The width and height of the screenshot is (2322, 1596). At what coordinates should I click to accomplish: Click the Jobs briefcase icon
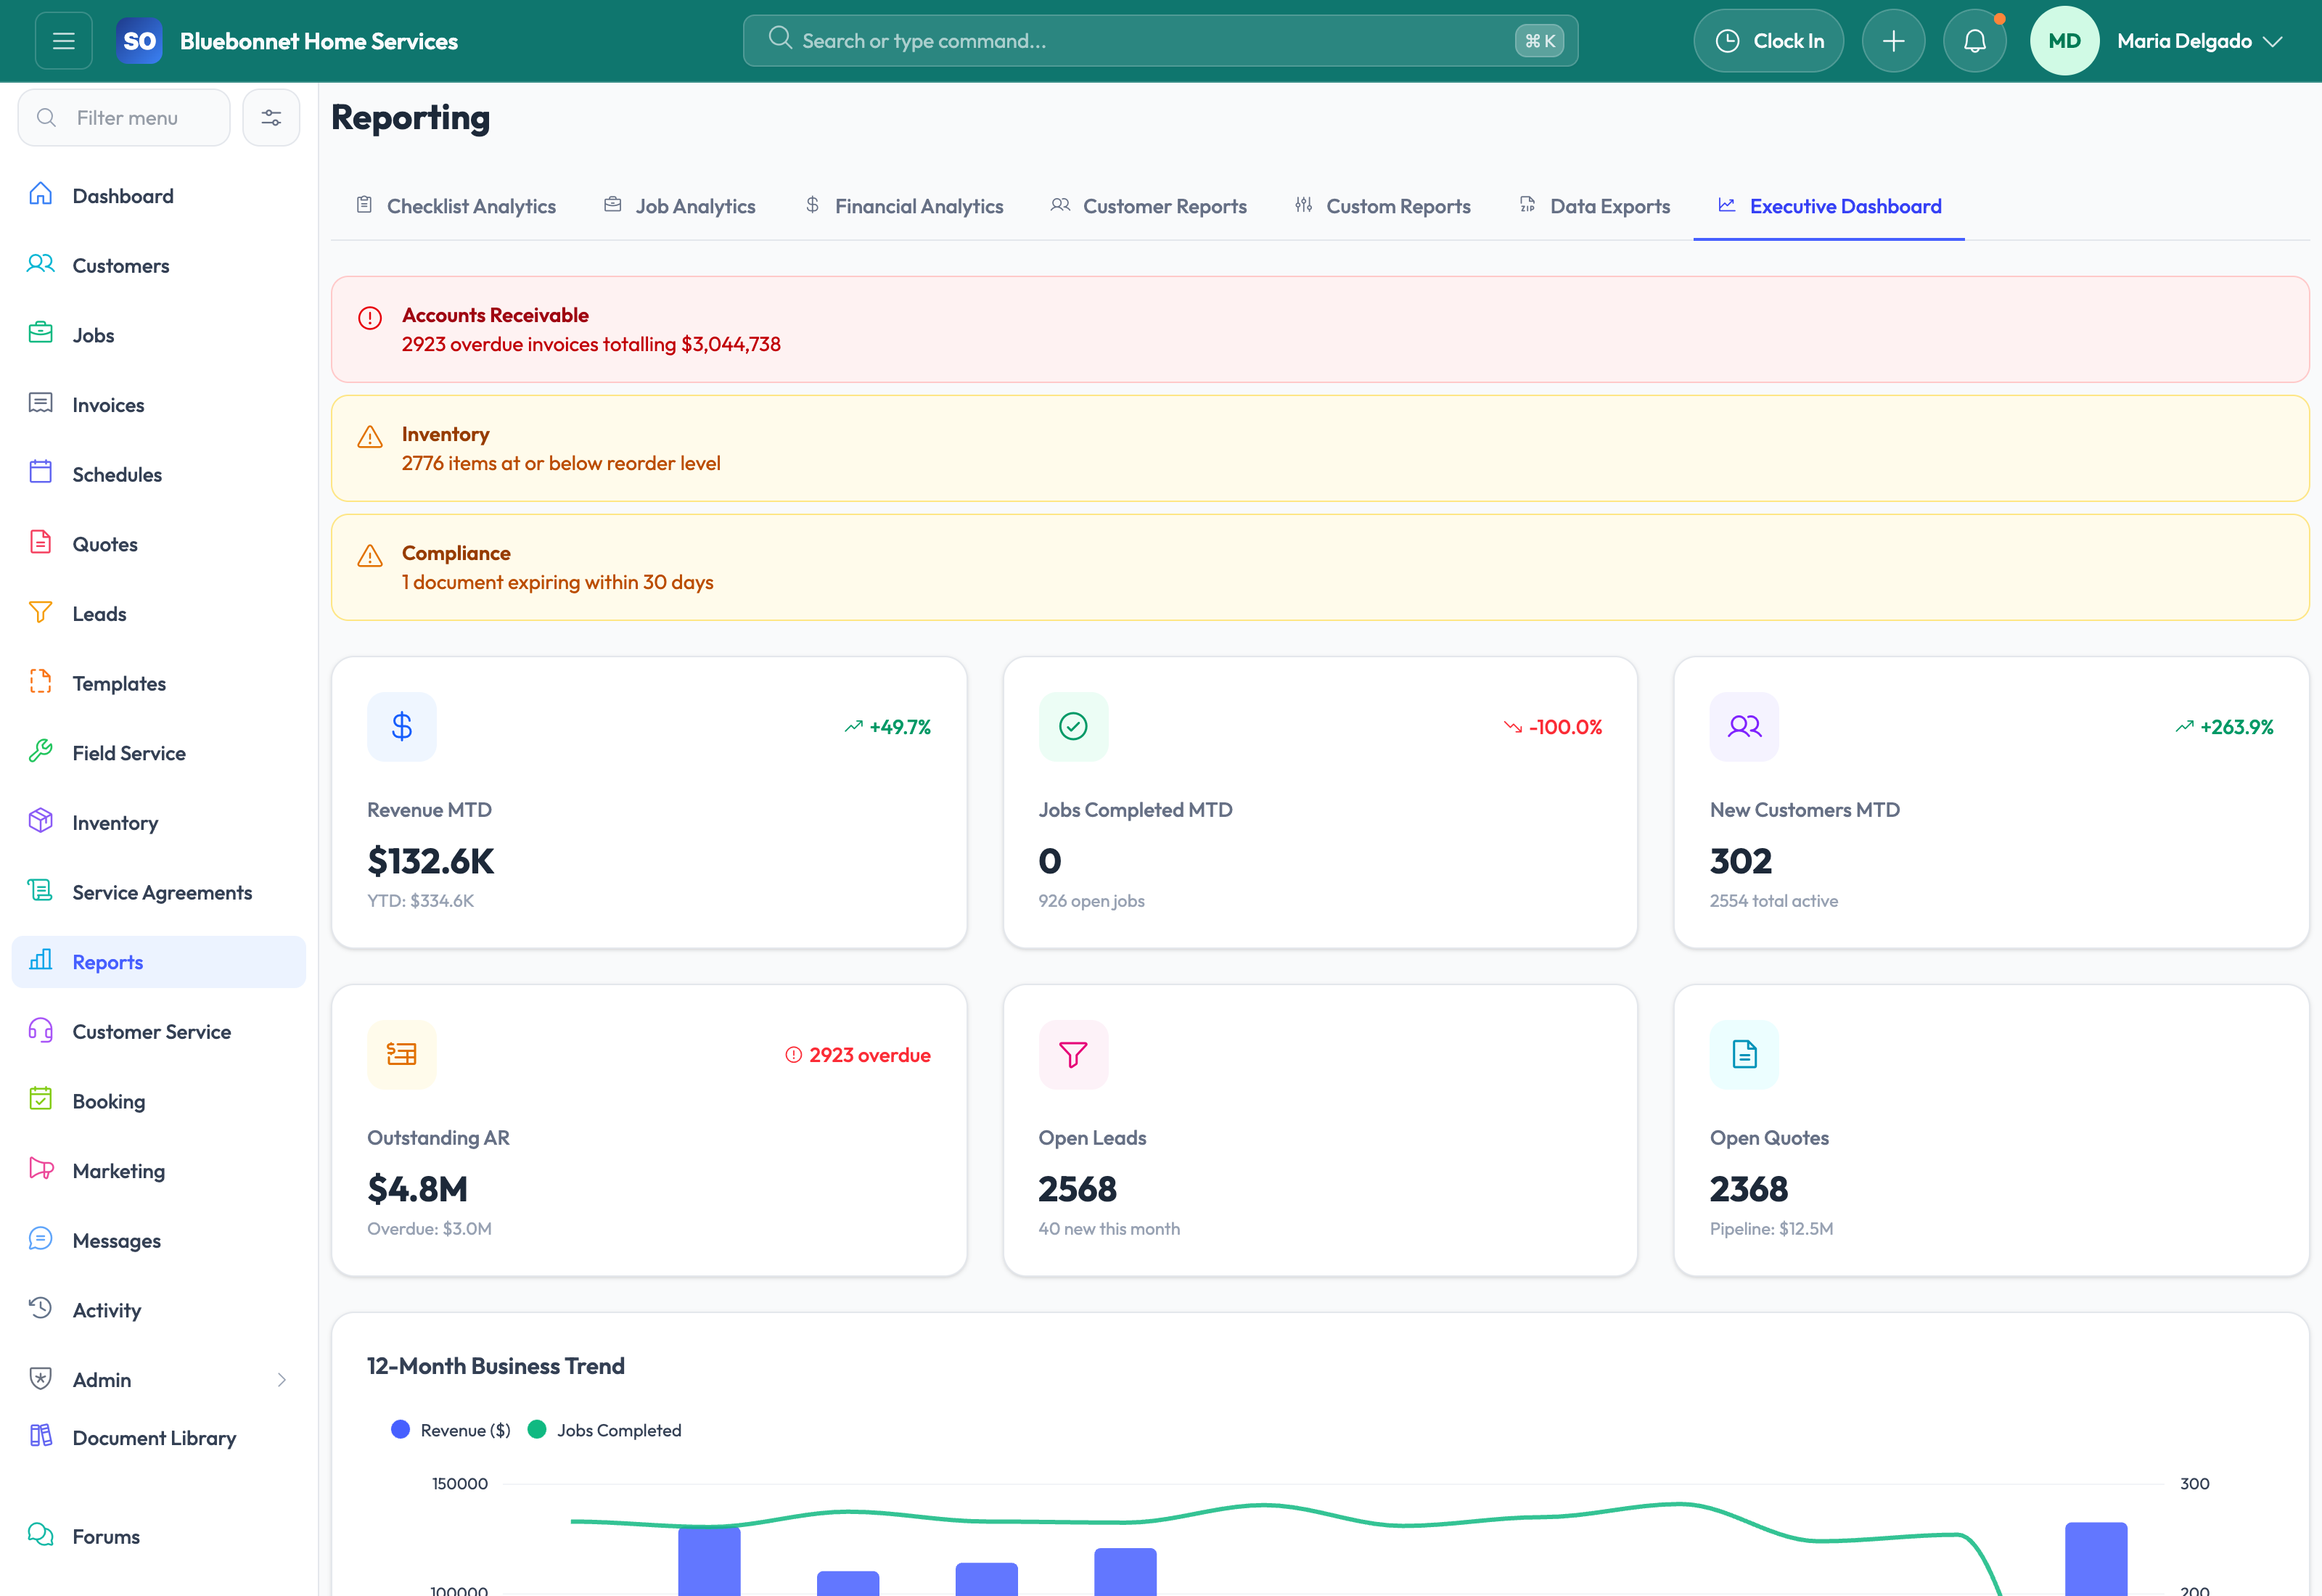coord(41,333)
